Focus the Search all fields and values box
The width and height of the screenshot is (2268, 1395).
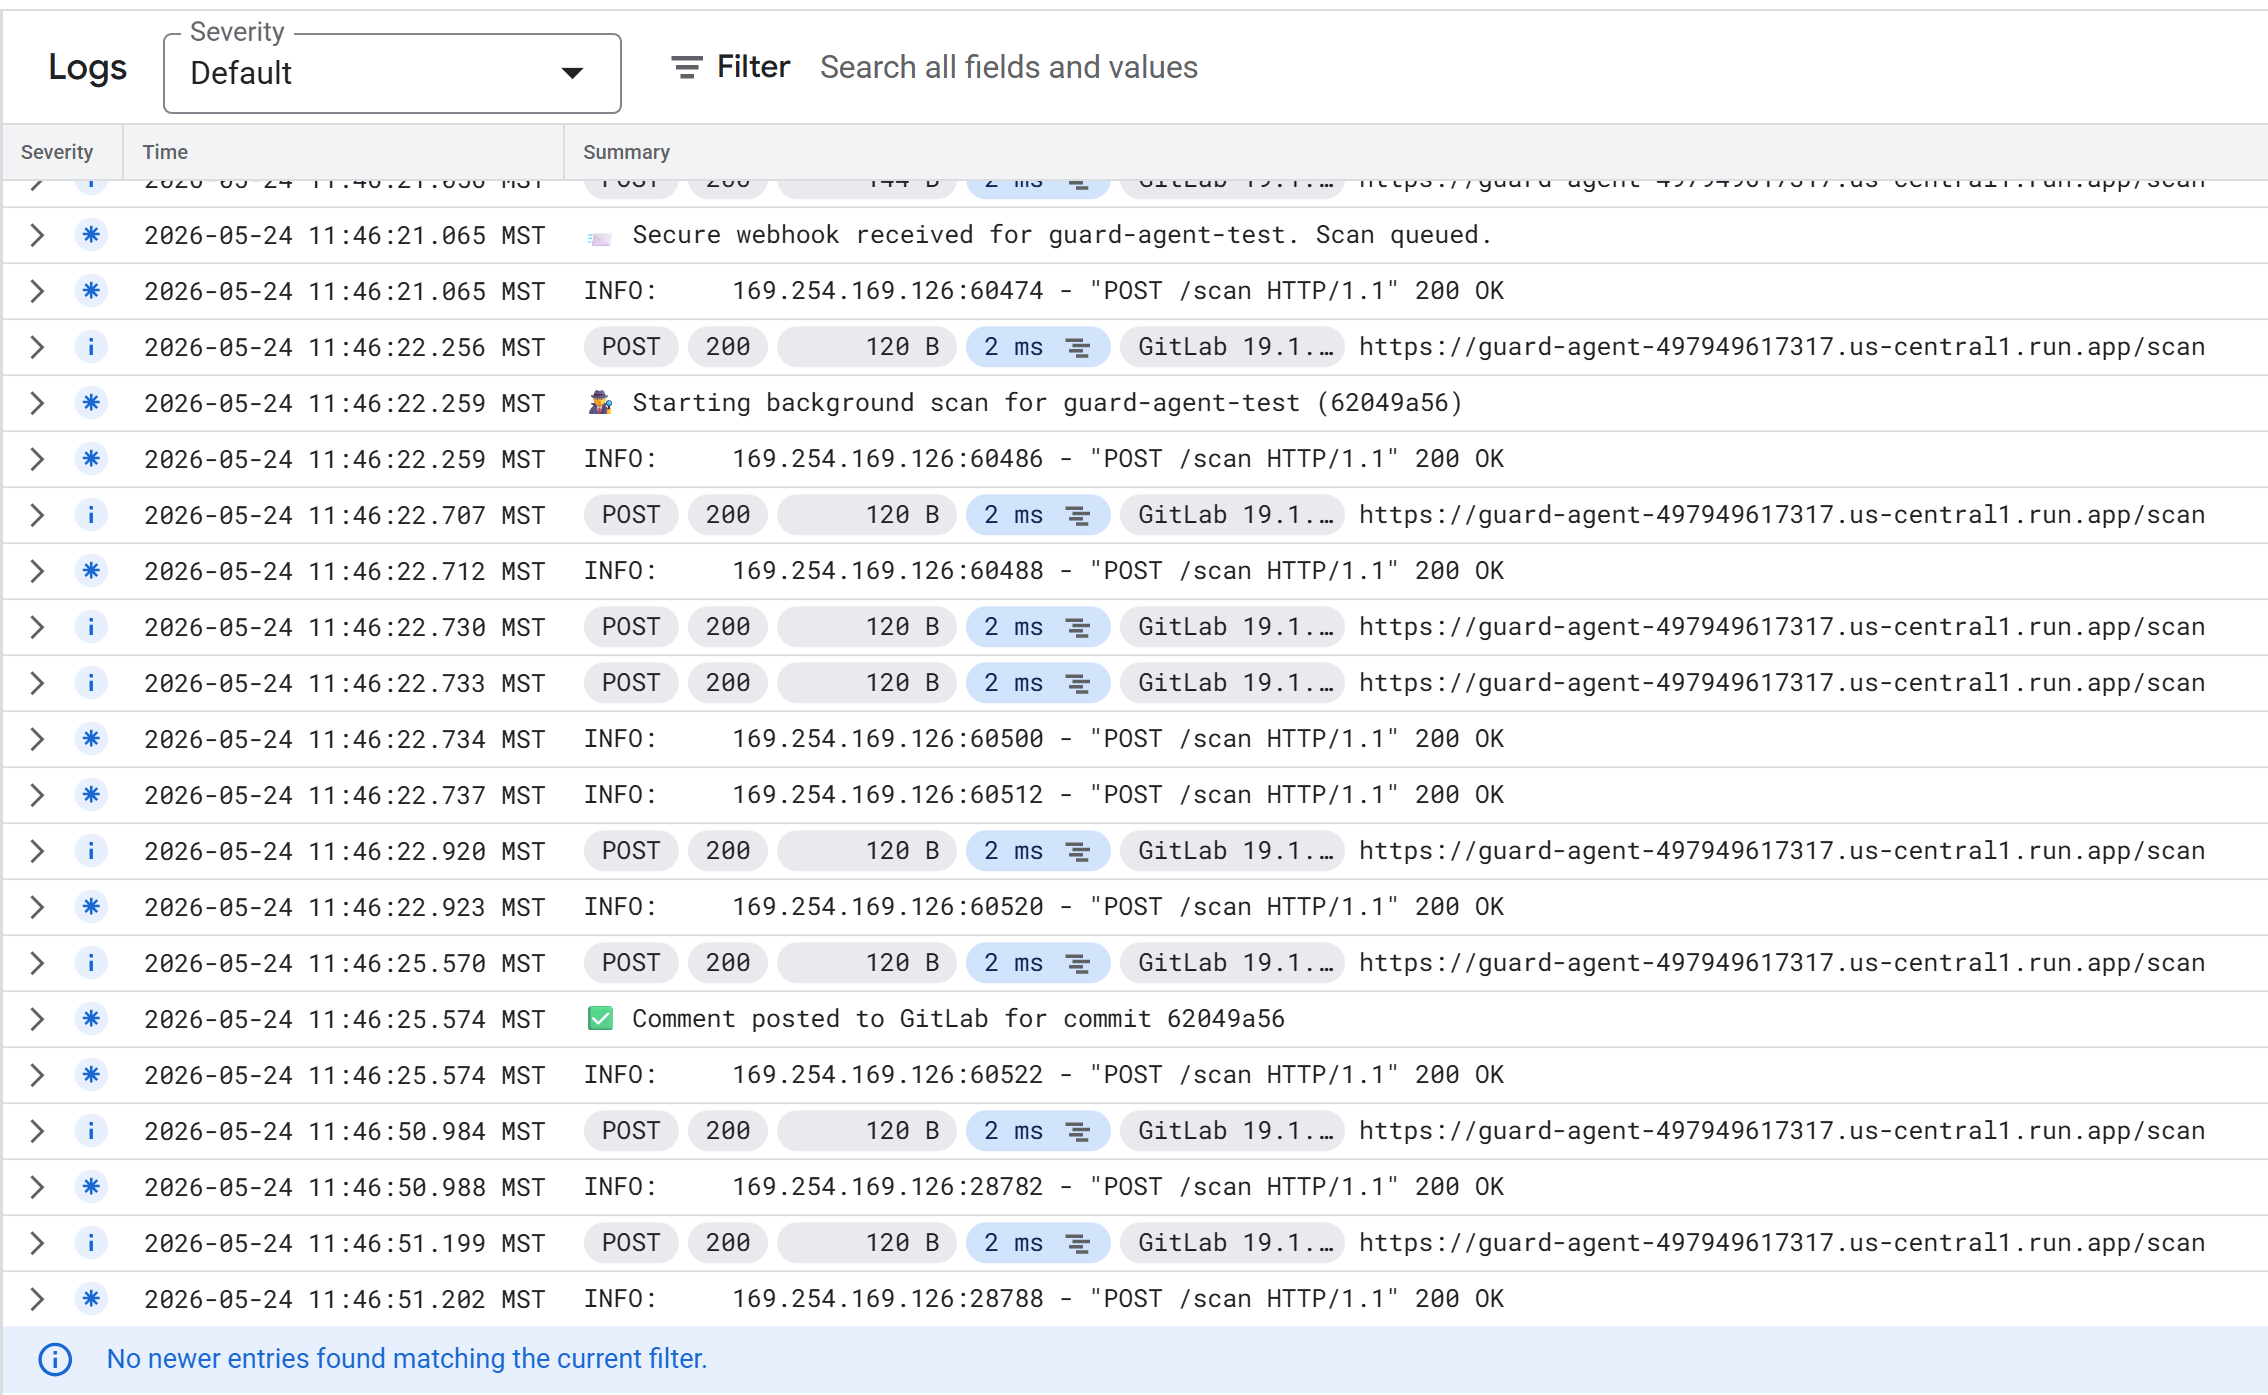pos(1008,67)
